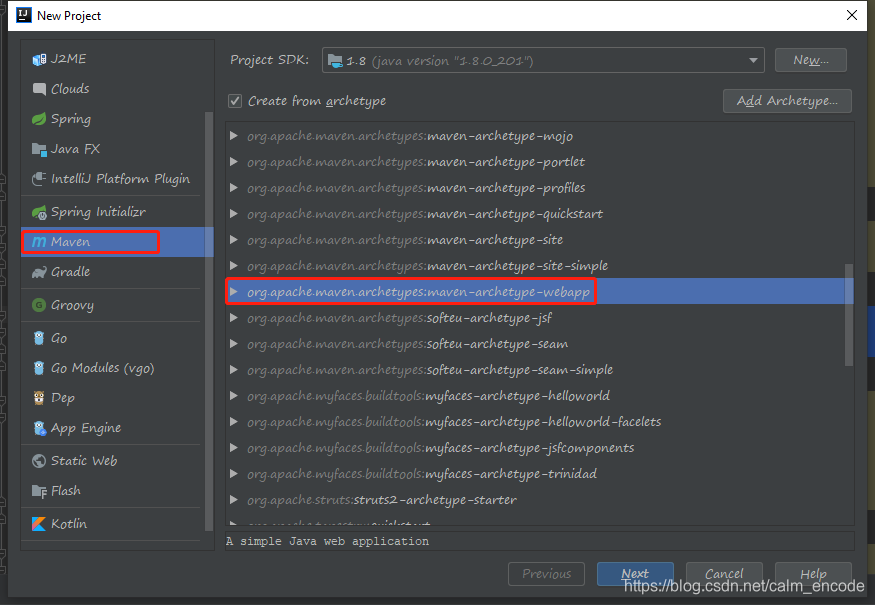Click the Flash folder icon
The height and width of the screenshot is (605, 875).
point(39,491)
